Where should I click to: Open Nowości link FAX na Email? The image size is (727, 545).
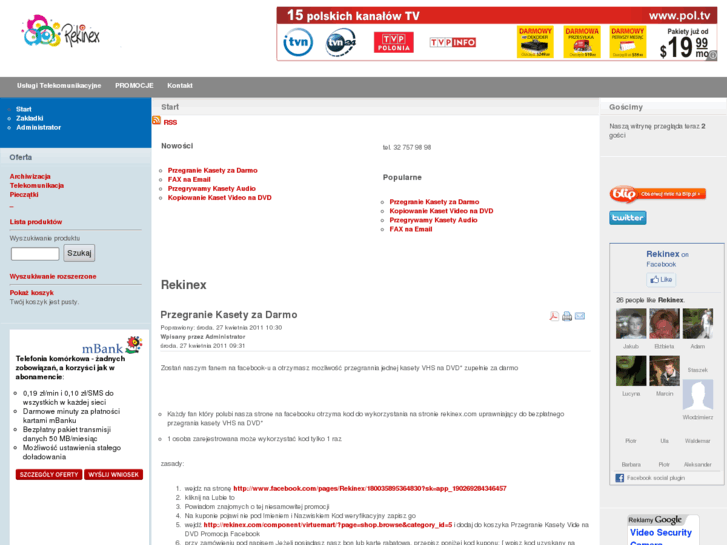[189, 180]
